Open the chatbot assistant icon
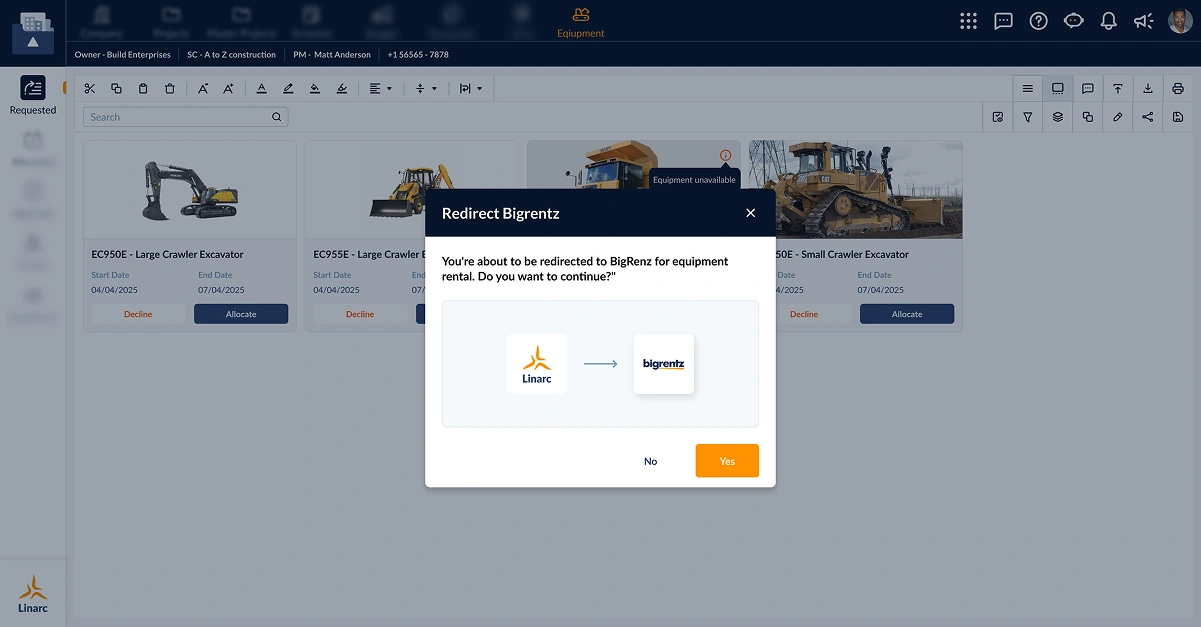Screen dimensions: 1201x627 tap(1073, 21)
